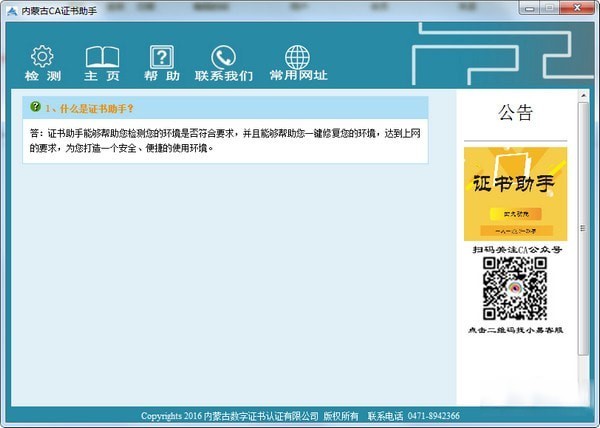Open the yellow 证书助手 banner image

[x=515, y=194]
